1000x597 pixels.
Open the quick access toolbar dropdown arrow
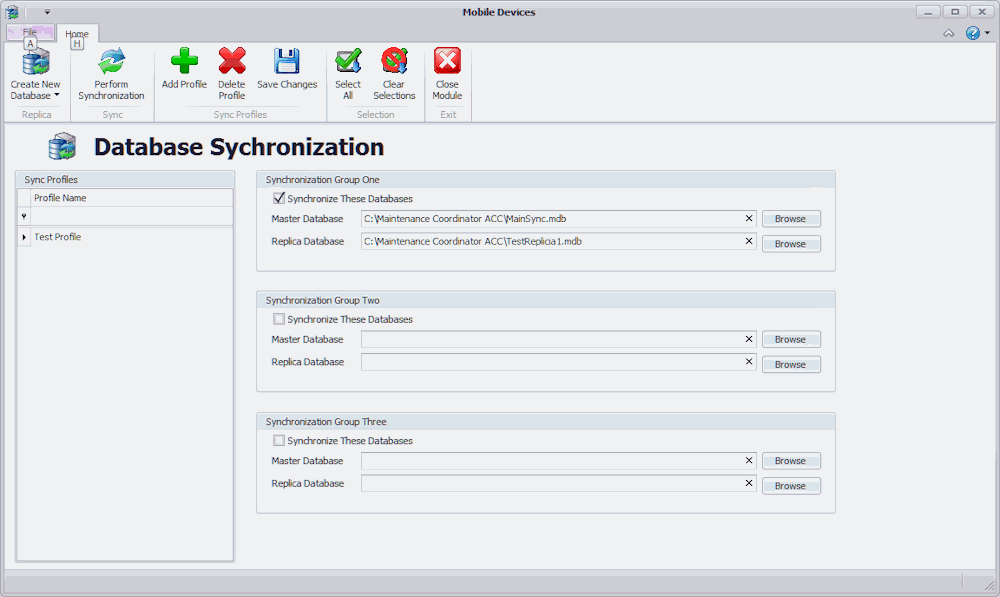(47, 12)
